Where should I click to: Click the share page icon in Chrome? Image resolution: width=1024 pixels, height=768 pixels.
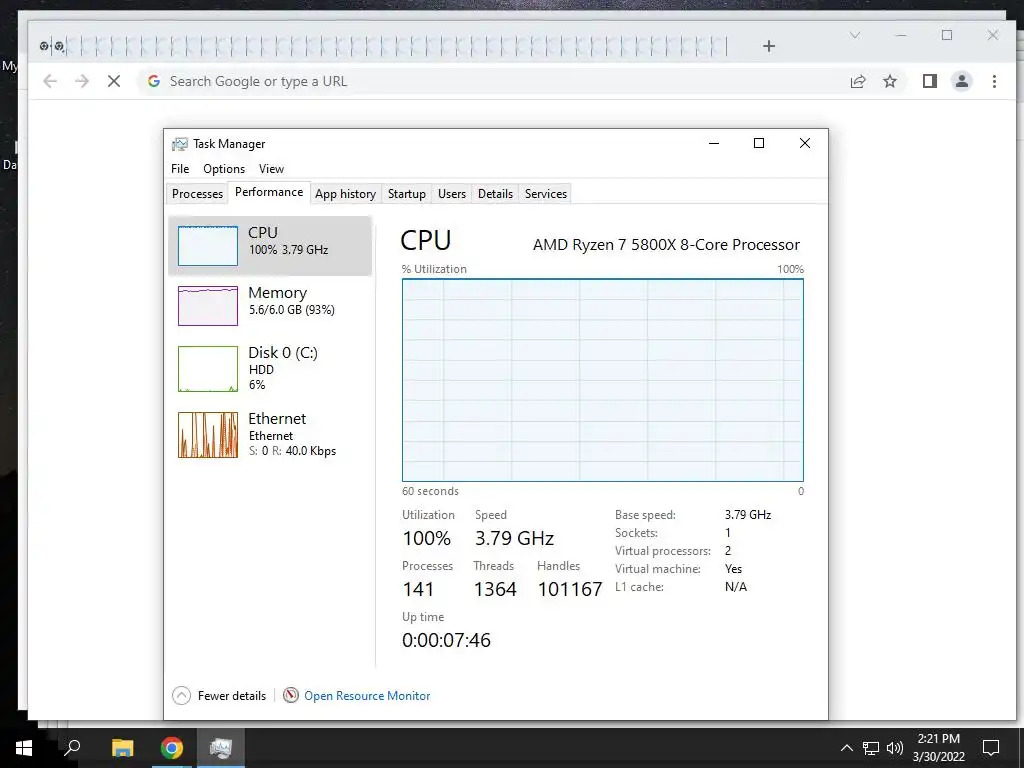pyautogui.click(x=857, y=81)
